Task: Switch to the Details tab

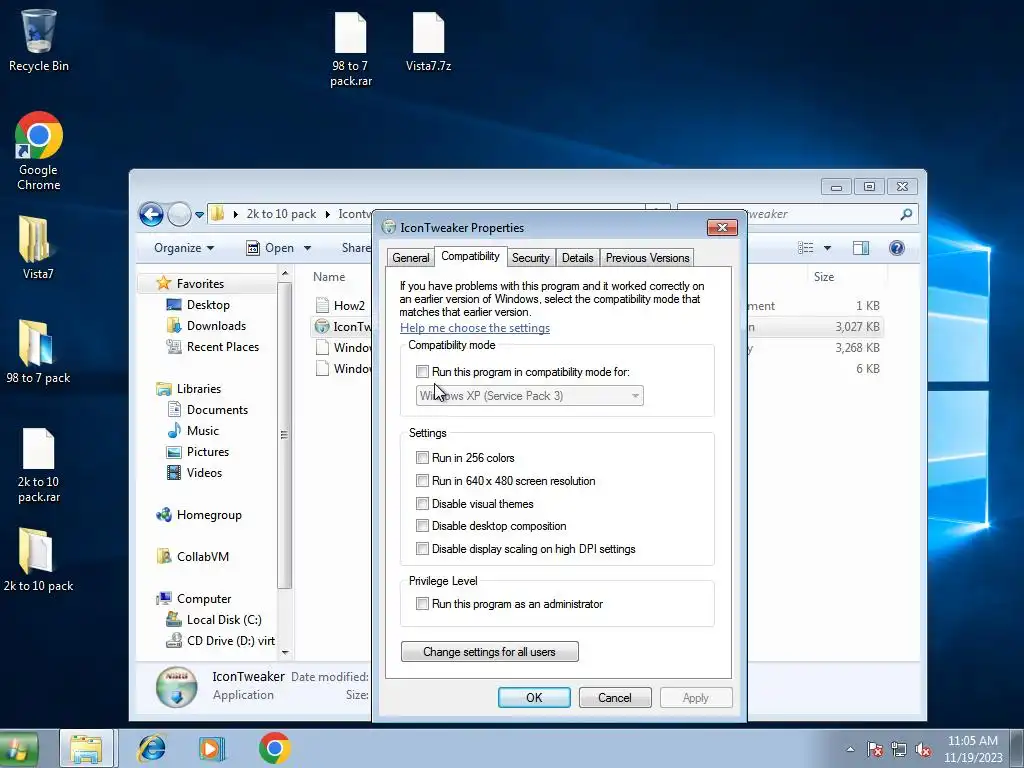Action: tap(578, 258)
